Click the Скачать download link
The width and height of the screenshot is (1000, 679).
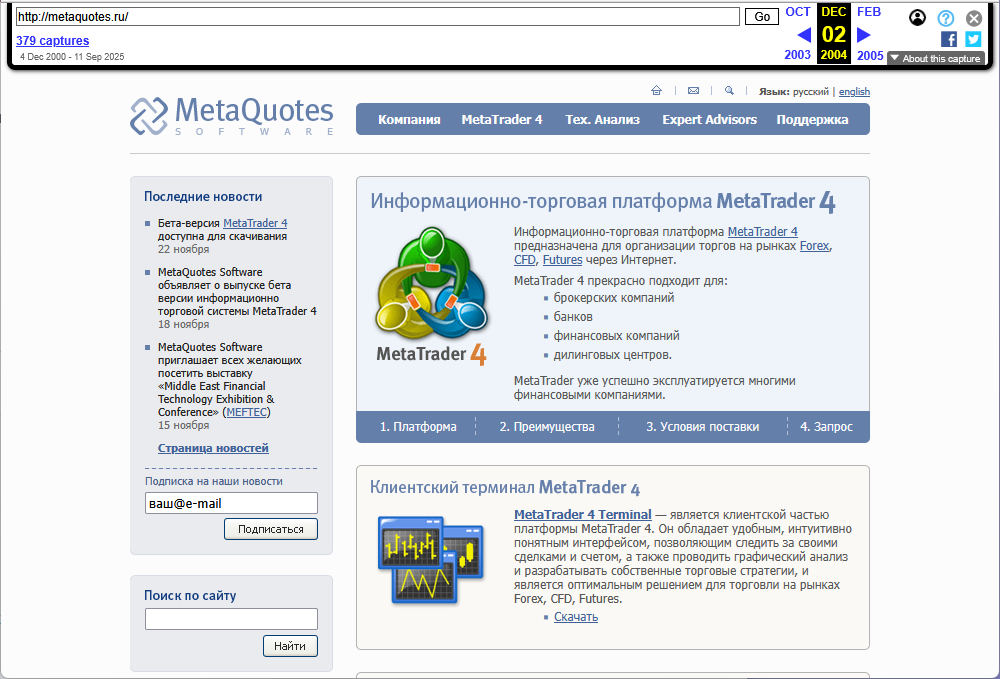pyautogui.click(x=576, y=617)
